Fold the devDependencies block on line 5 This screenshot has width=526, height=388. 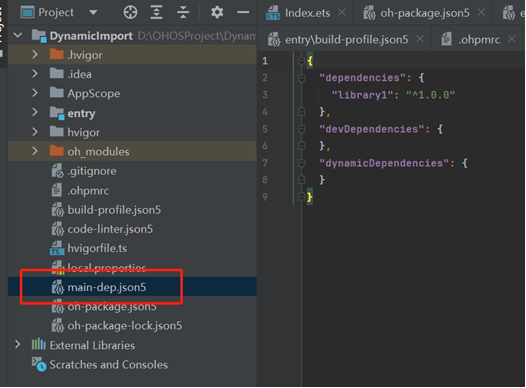point(301,129)
